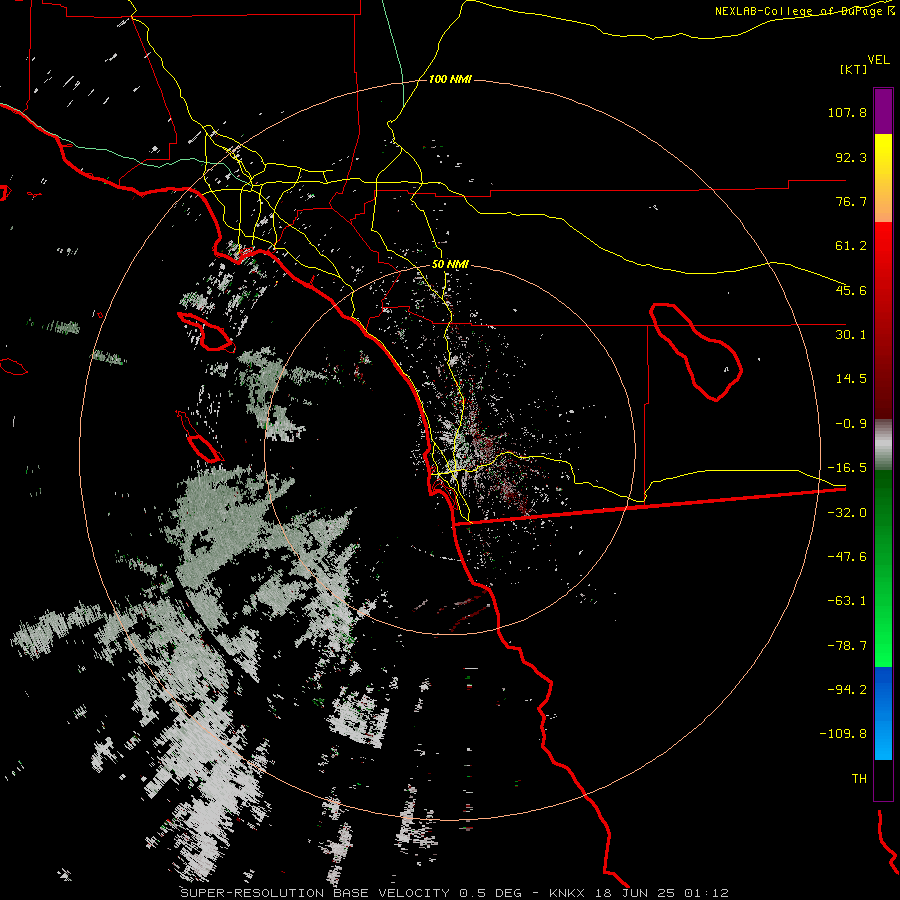Click the -78.7 velocity scale value

click(x=847, y=646)
